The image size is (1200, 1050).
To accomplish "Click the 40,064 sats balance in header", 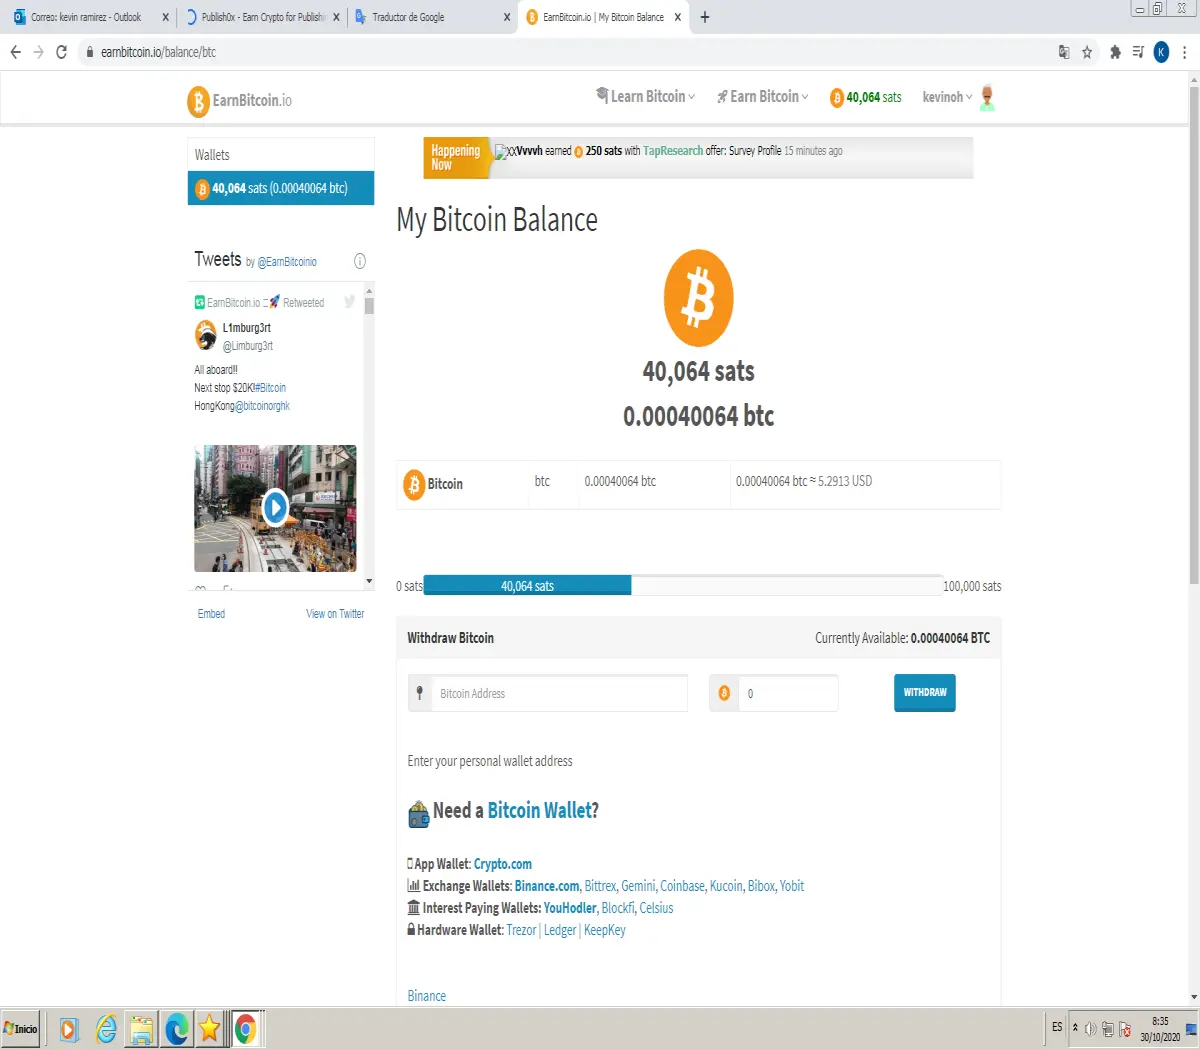I will pos(866,97).
